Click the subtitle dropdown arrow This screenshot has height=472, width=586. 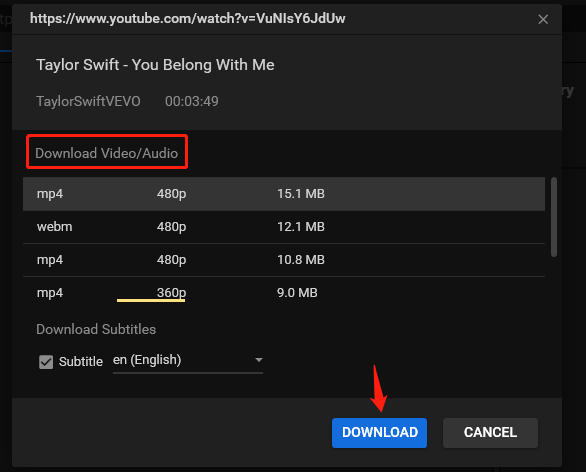click(x=259, y=360)
